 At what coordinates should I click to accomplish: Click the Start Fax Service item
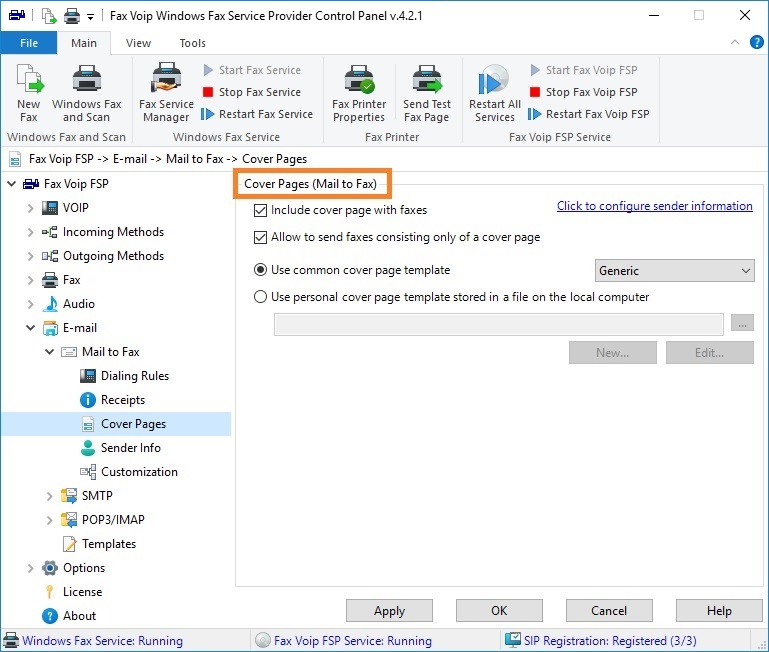coord(252,70)
